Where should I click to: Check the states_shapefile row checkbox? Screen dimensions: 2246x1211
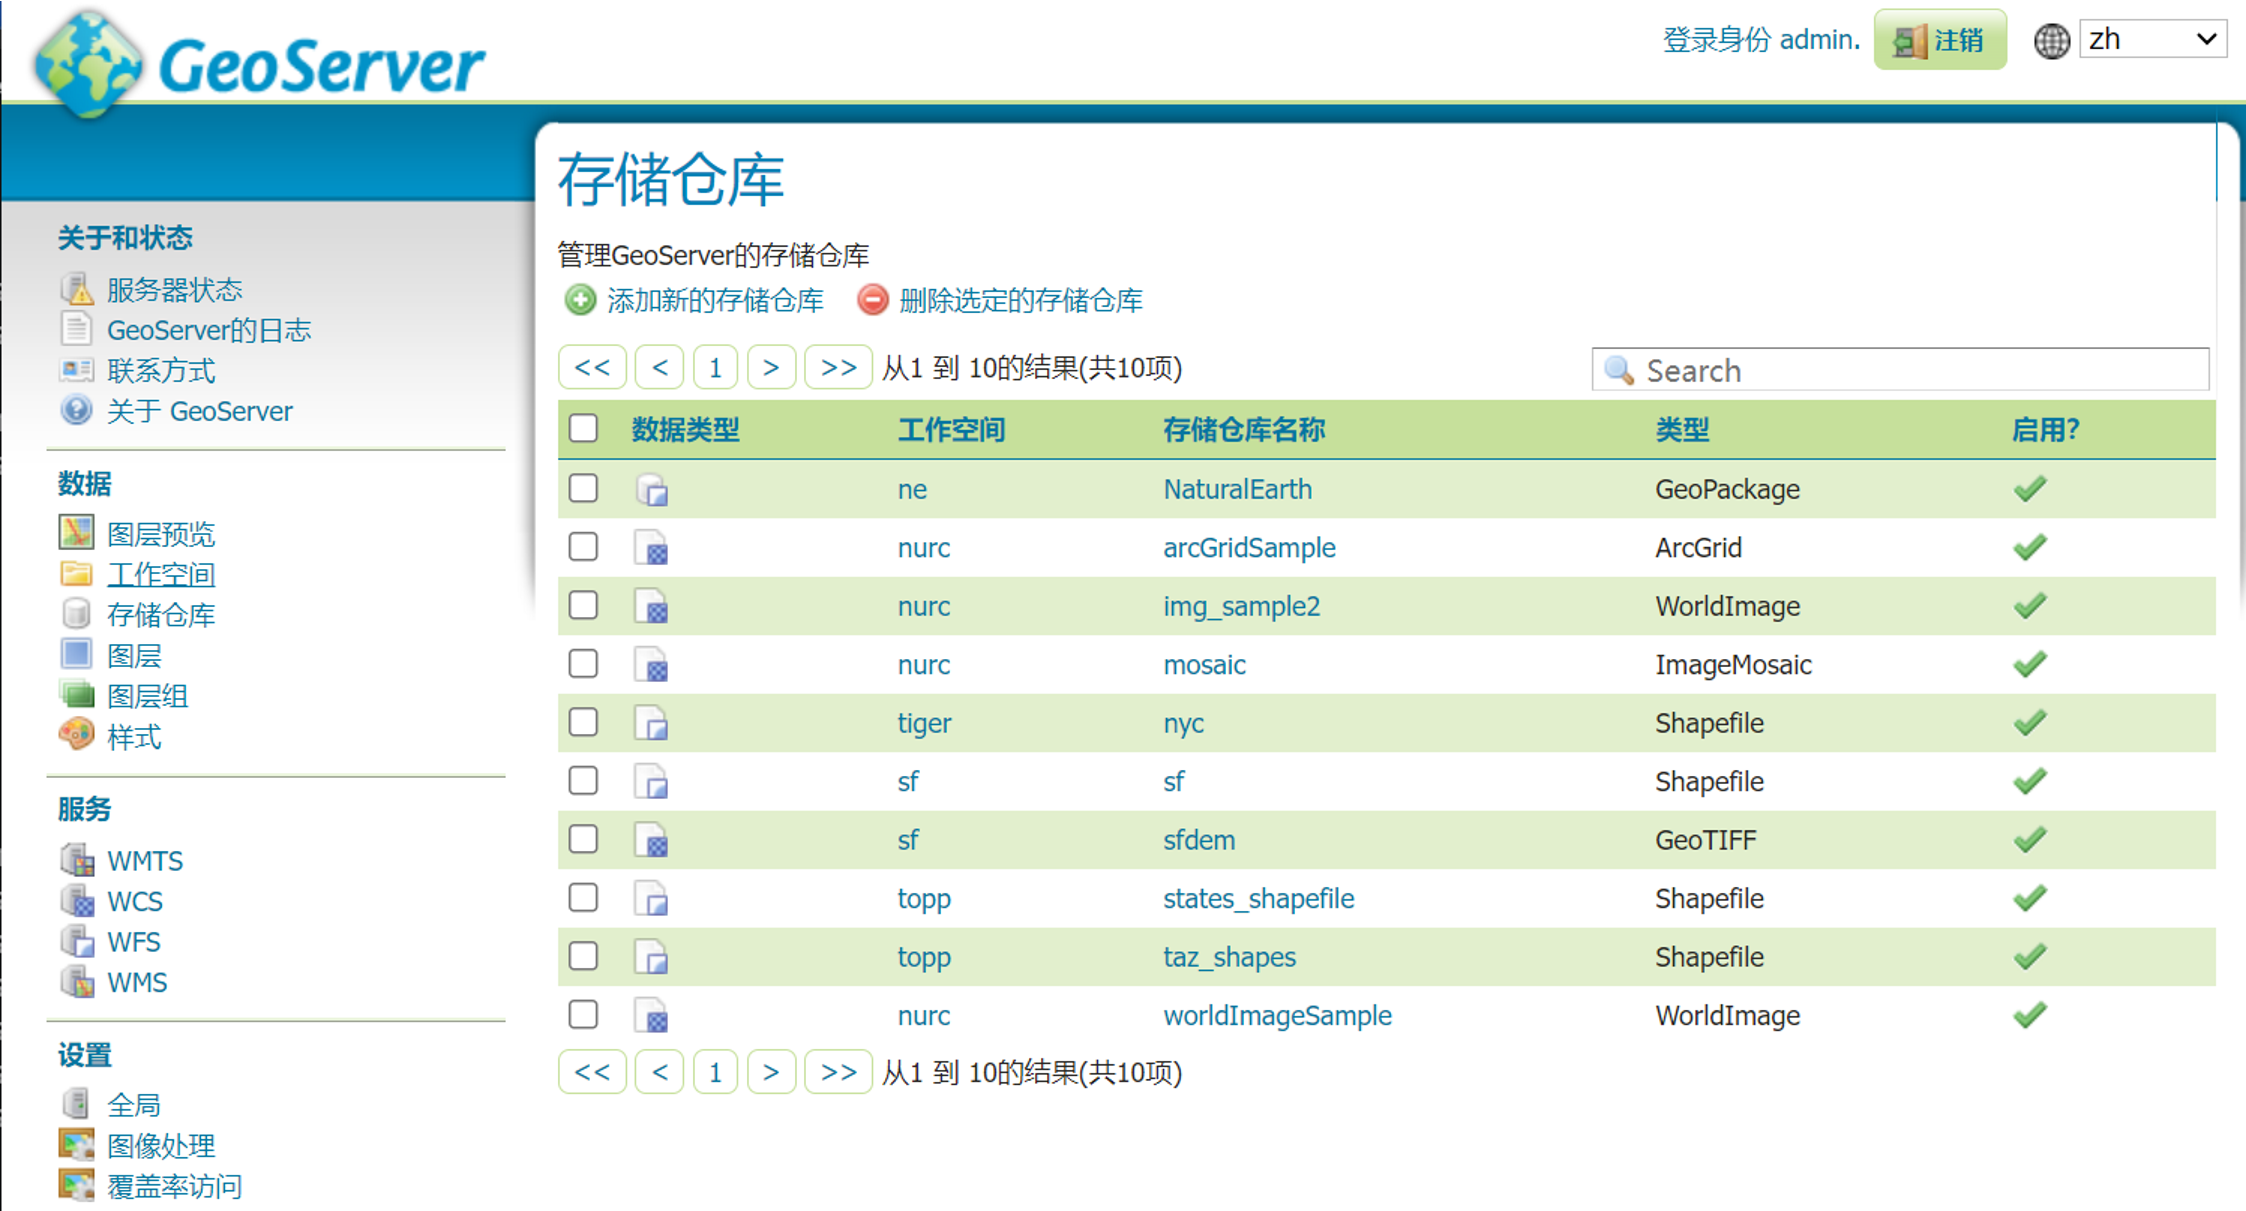[583, 897]
